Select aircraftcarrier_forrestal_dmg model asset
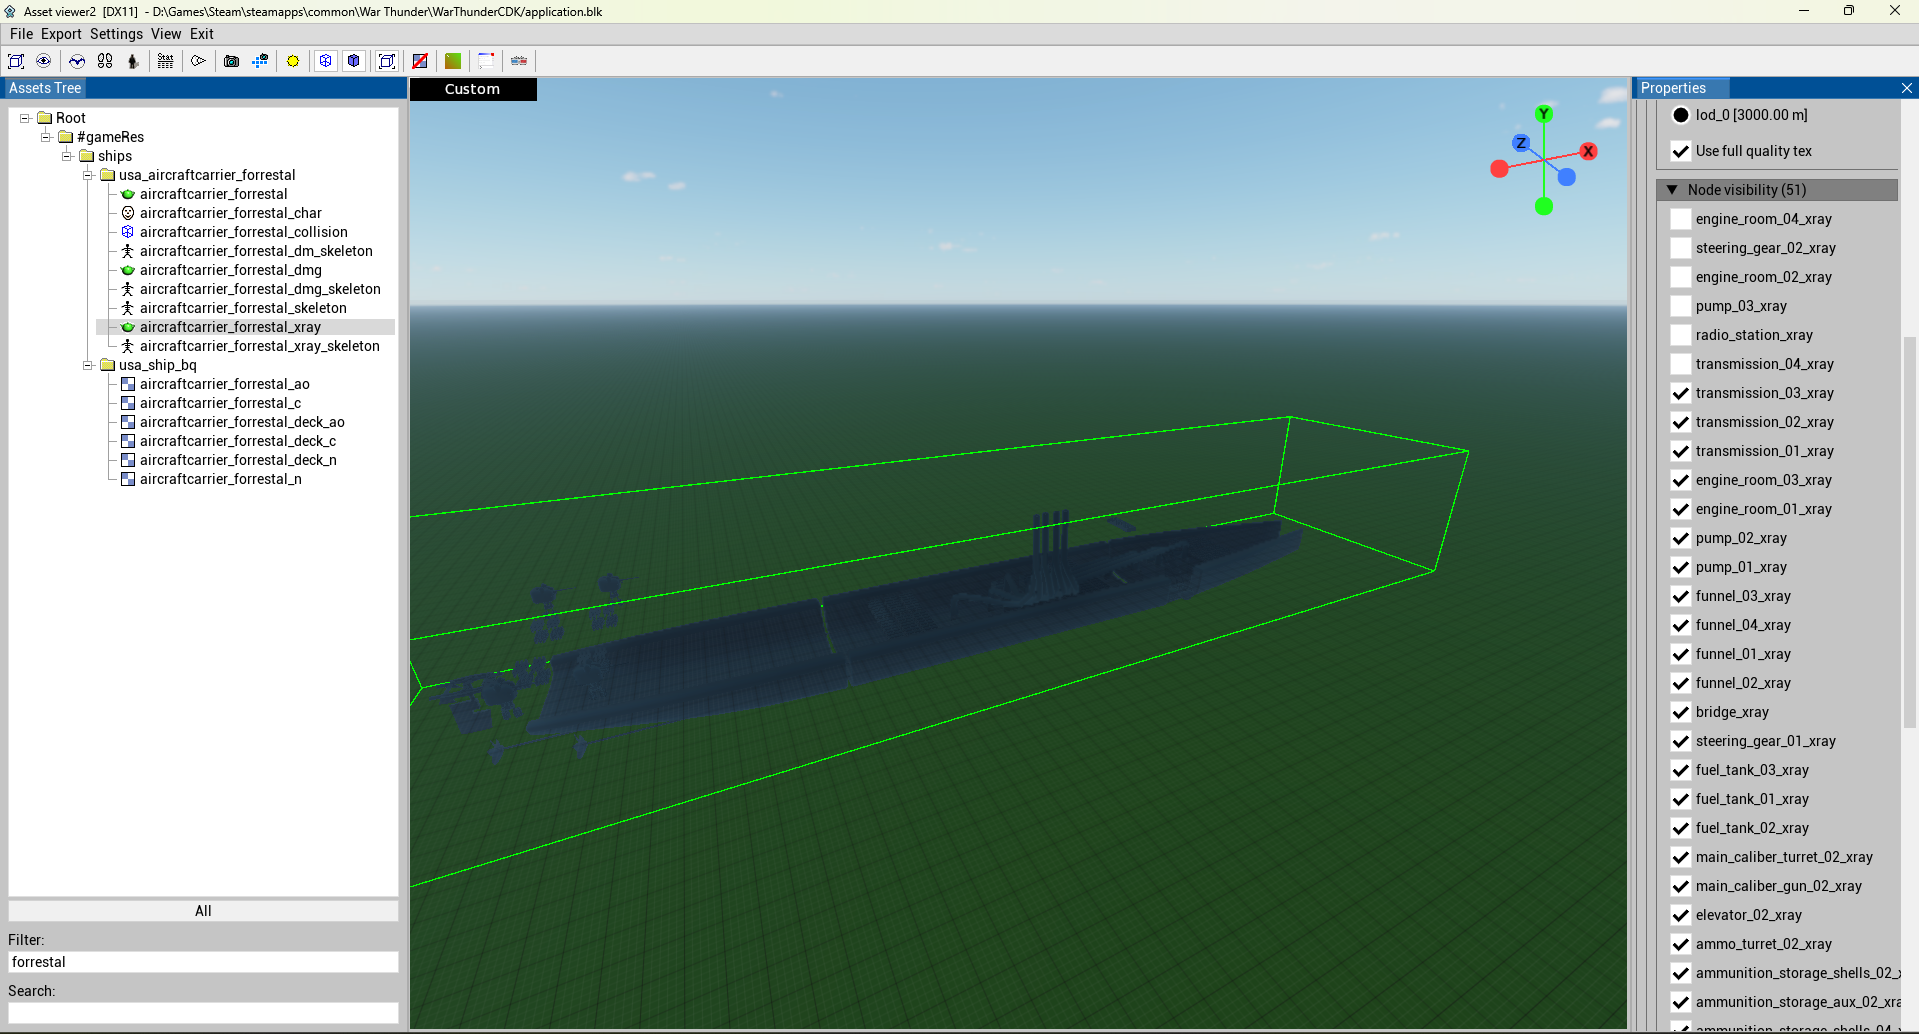 click(230, 270)
